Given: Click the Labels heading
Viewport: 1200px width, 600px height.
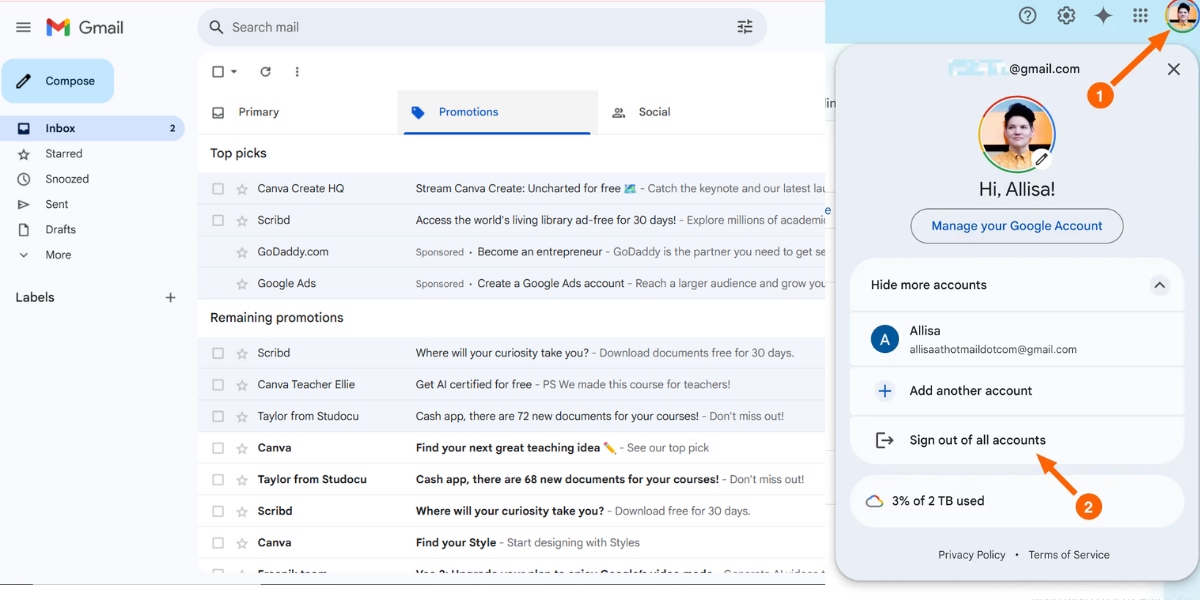Looking at the screenshot, I should pos(35,298).
